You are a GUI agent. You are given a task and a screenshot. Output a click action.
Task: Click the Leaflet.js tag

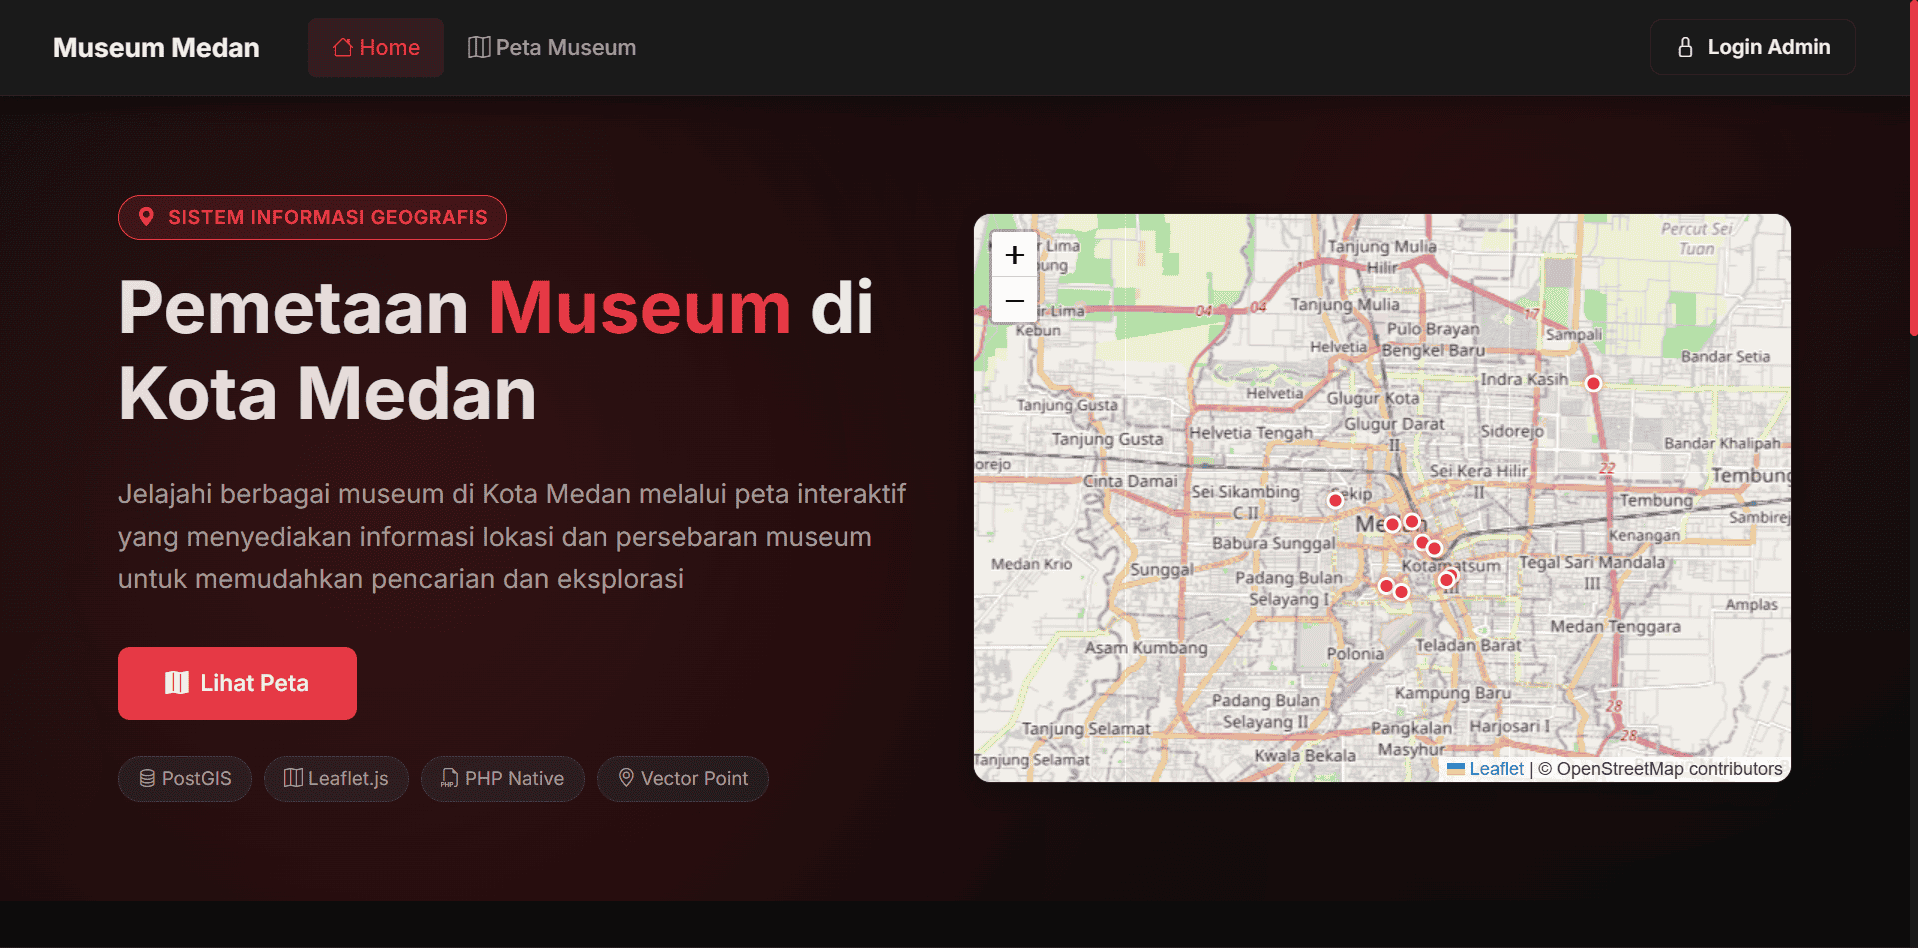[x=336, y=778]
